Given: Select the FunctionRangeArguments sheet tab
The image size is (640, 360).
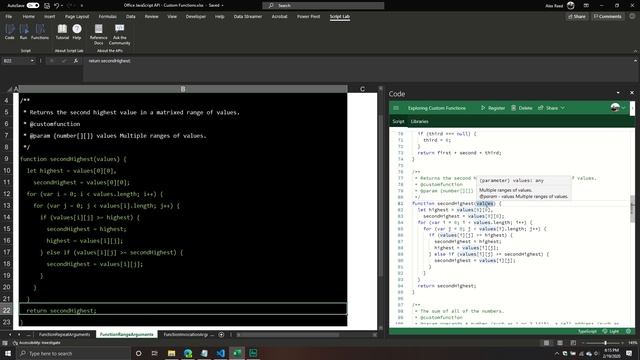Looking at the screenshot, I should [127, 335].
